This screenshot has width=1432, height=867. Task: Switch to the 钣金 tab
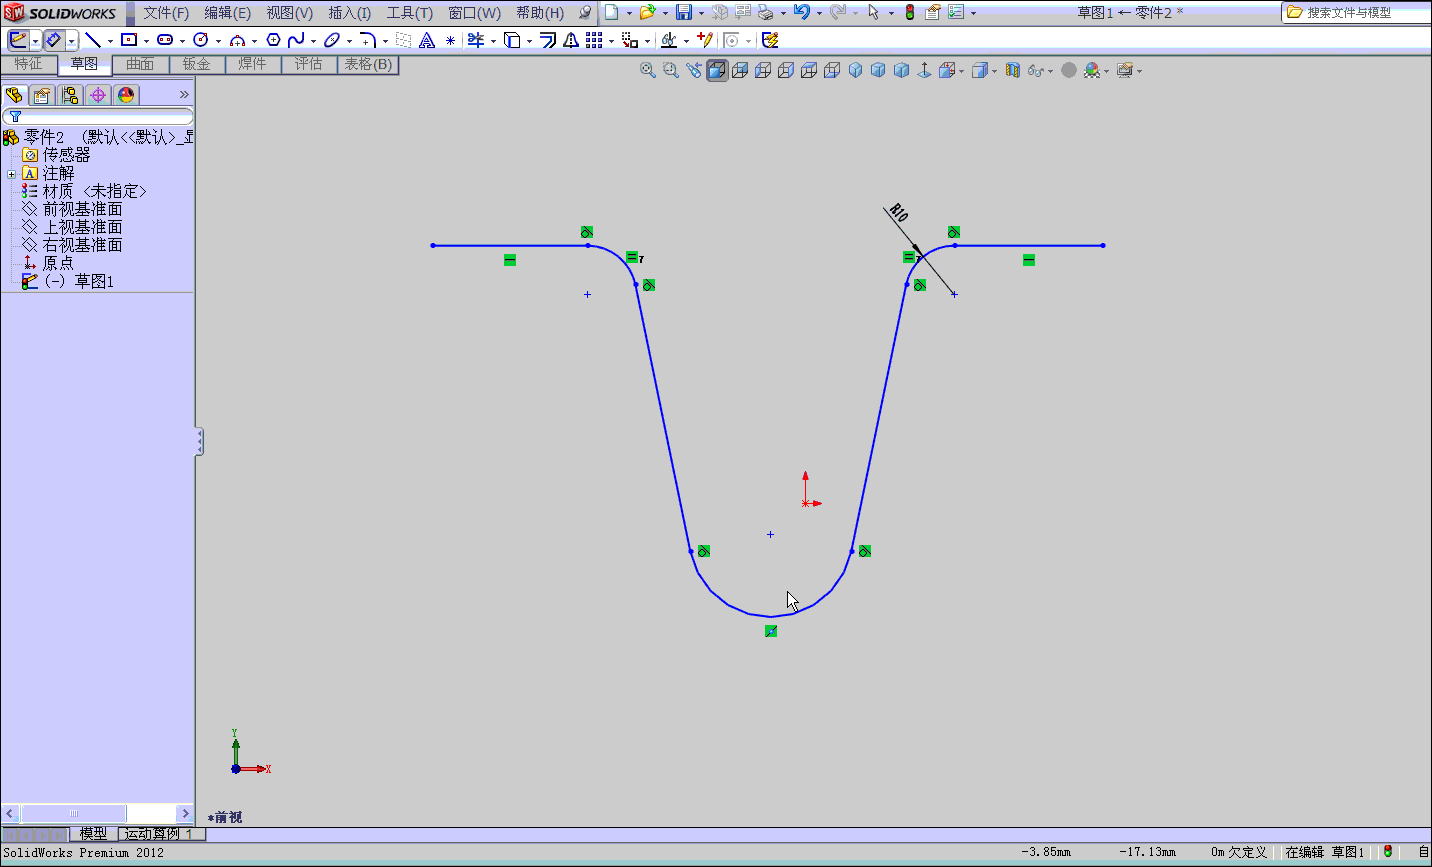pyautogui.click(x=196, y=64)
